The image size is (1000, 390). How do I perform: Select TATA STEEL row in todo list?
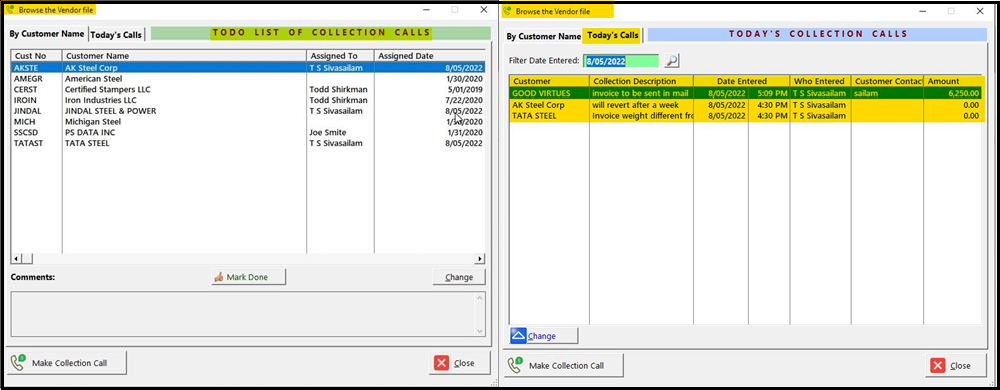pyautogui.click(x=248, y=143)
